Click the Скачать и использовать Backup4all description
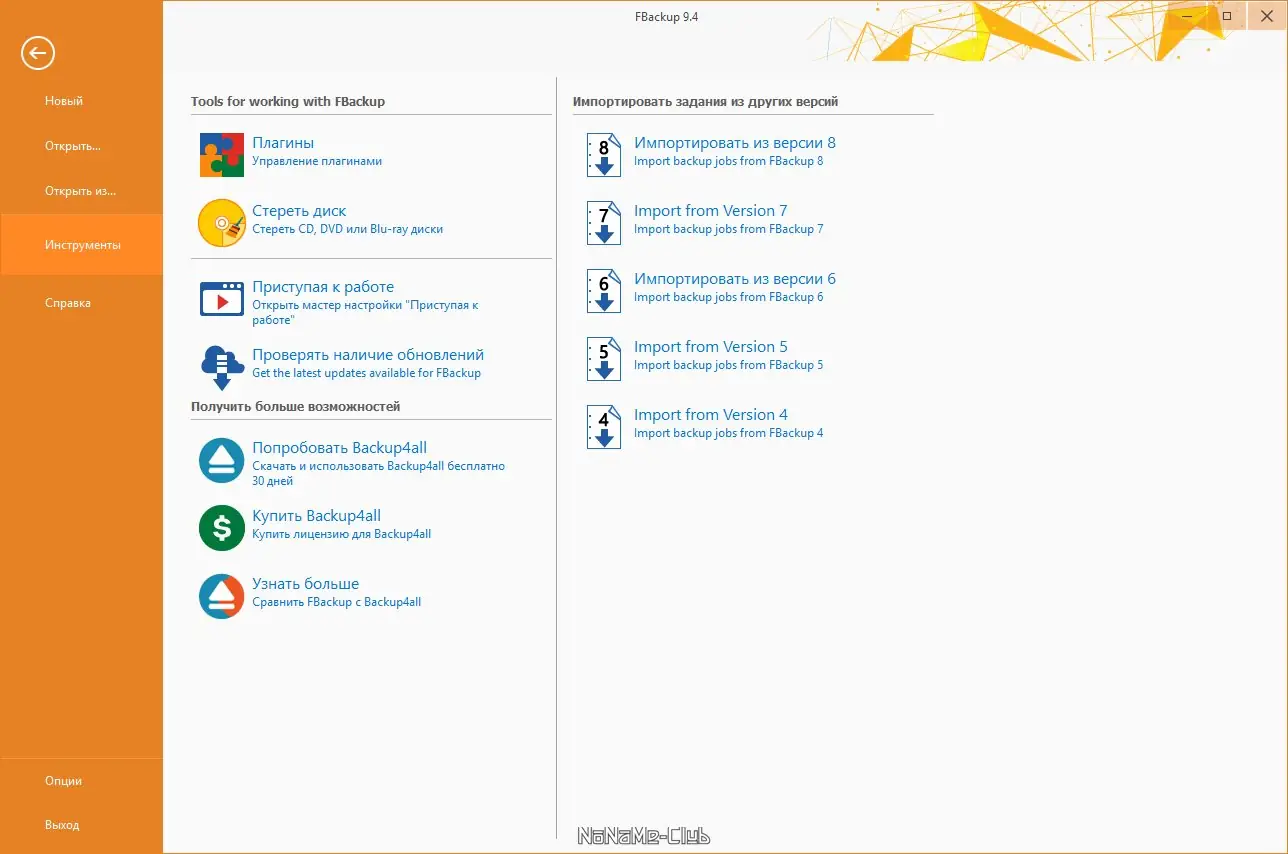 point(378,473)
